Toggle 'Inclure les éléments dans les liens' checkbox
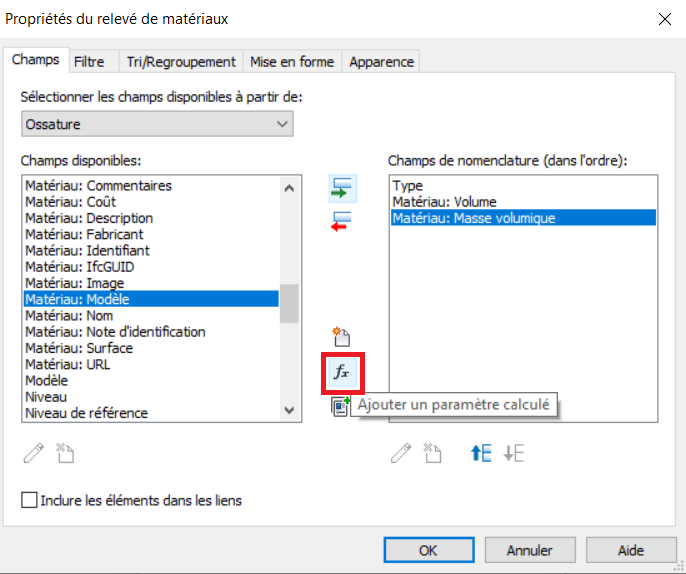 click(x=29, y=500)
